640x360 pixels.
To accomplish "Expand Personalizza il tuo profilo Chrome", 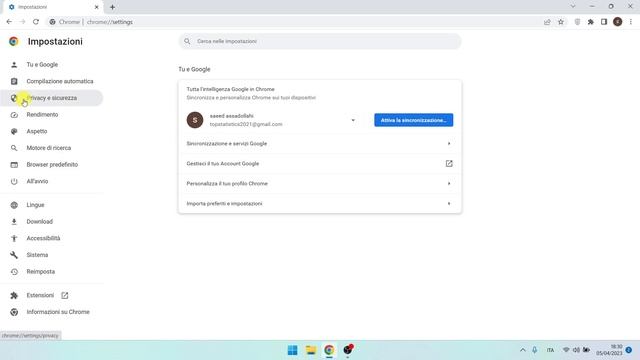I will (320, 184).
